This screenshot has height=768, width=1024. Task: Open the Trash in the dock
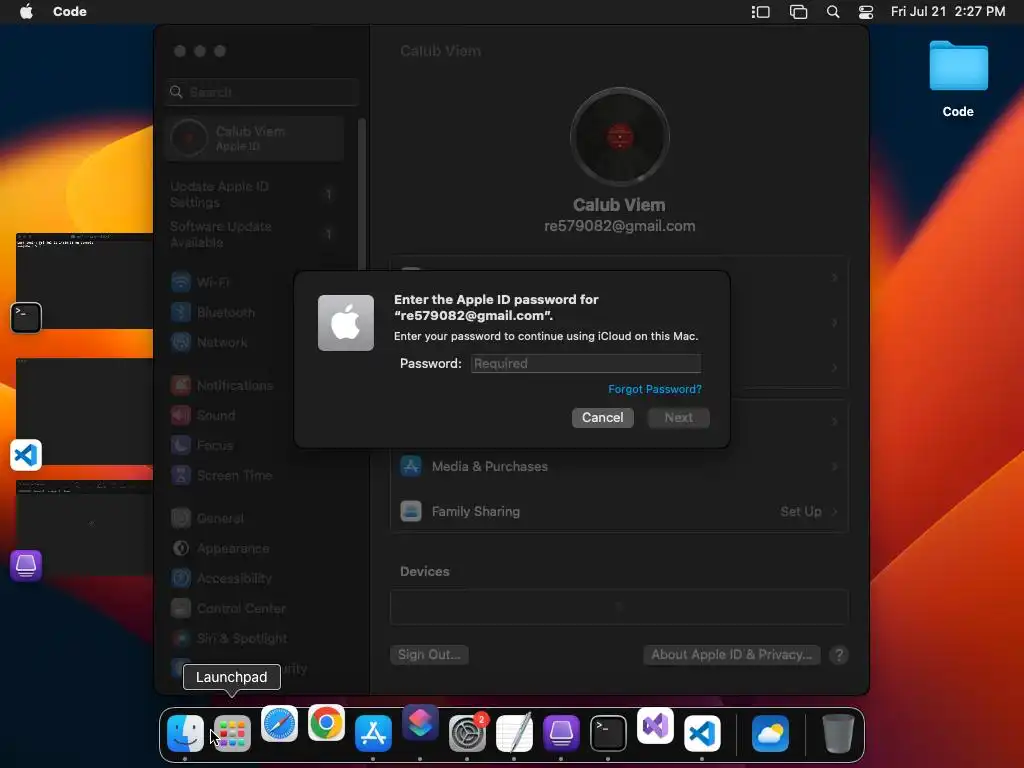pos(837,733)
